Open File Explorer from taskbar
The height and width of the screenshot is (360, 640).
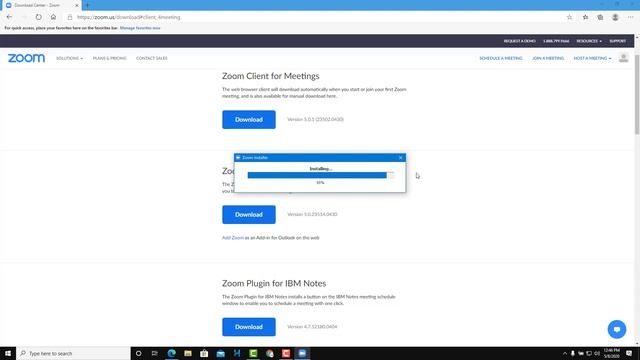[188, 353]
